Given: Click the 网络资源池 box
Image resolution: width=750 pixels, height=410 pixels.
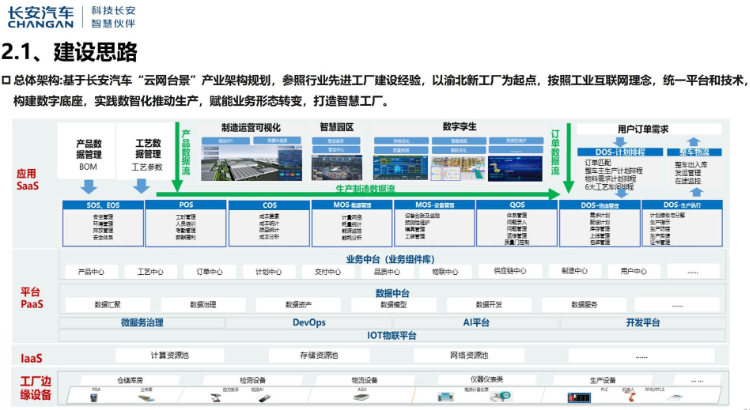Looking at the screenshot, I should click(469, 355).
